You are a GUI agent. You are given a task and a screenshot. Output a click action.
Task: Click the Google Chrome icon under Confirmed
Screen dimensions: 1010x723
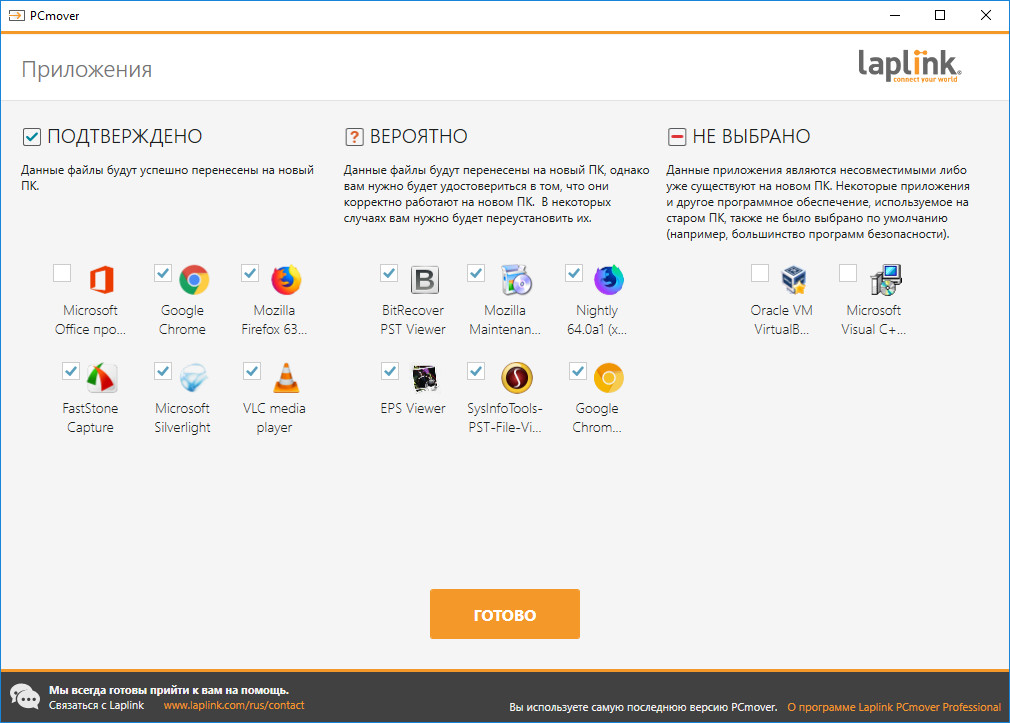tap(194, 280)
